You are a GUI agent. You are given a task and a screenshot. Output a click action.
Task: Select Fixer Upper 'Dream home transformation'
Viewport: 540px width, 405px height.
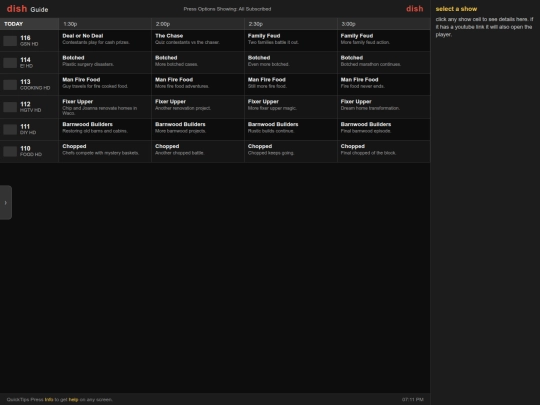click(384, 107)
